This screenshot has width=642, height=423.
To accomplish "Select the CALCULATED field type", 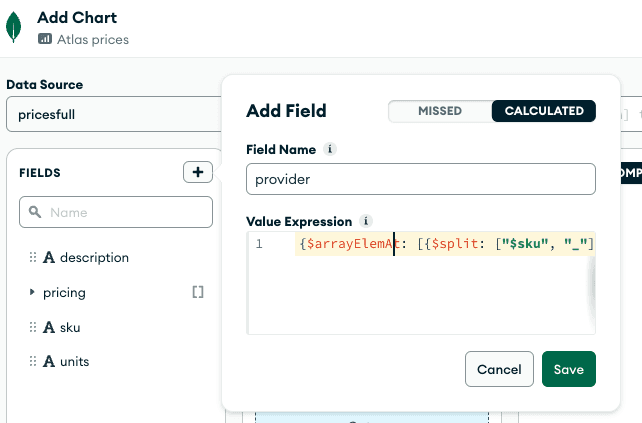I will pos(544,111).
